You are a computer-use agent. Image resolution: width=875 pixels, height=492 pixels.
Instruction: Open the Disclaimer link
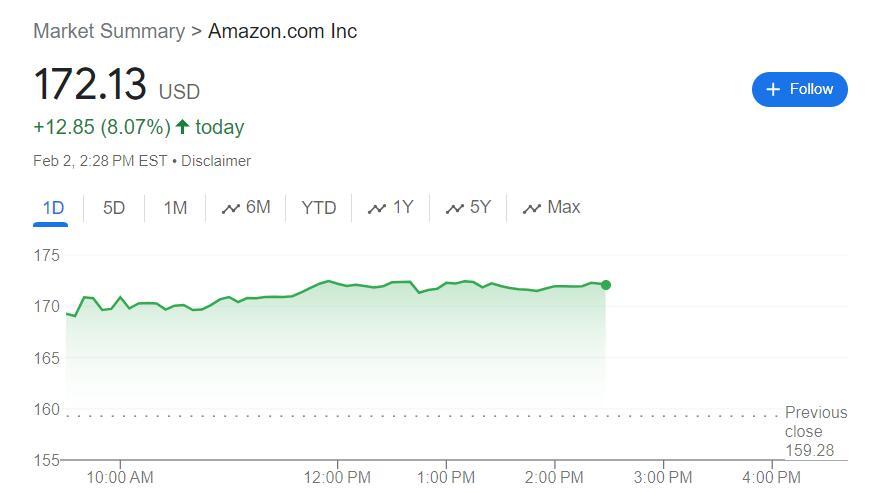216,161
